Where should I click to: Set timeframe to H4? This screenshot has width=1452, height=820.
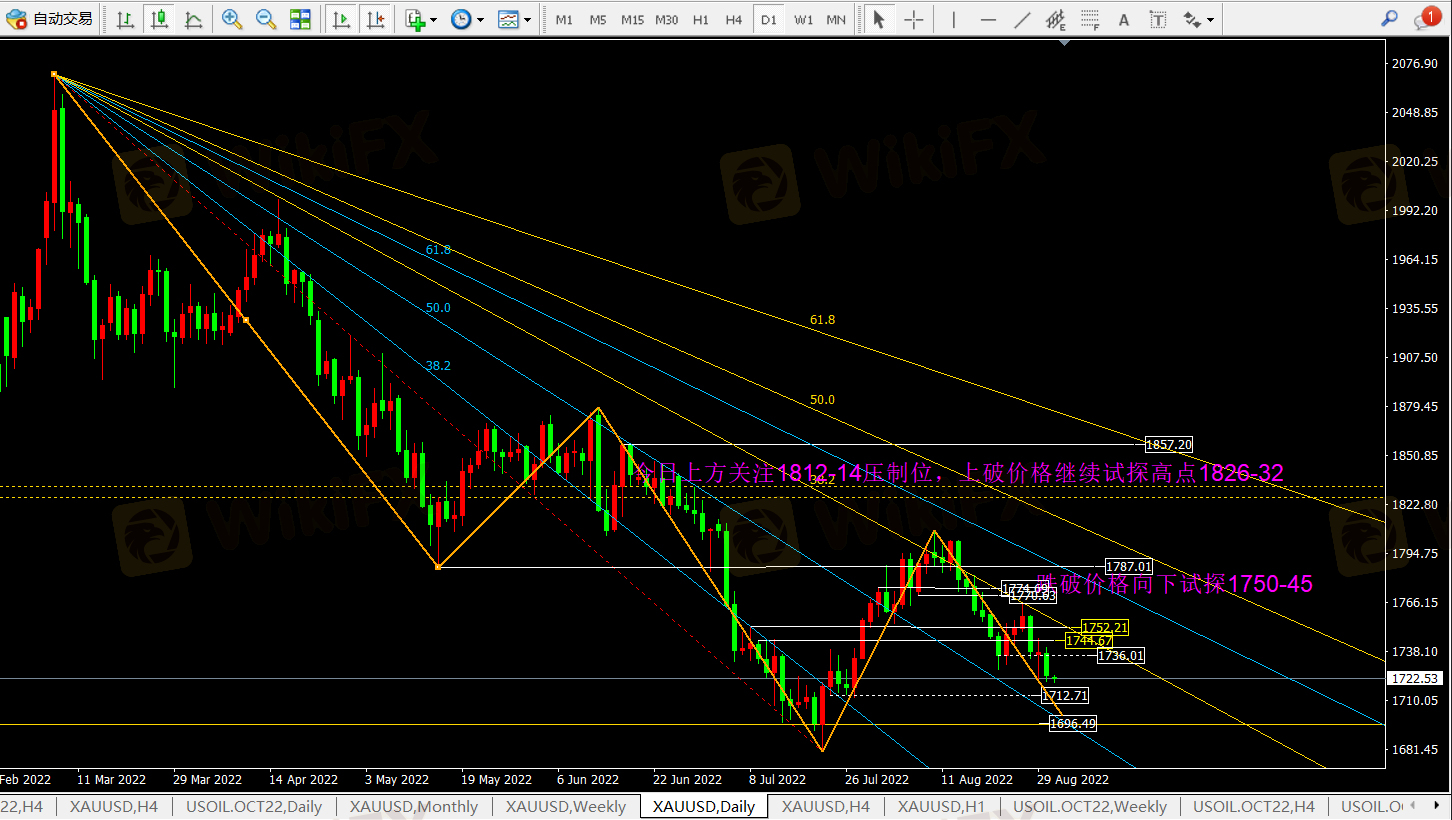734,19
